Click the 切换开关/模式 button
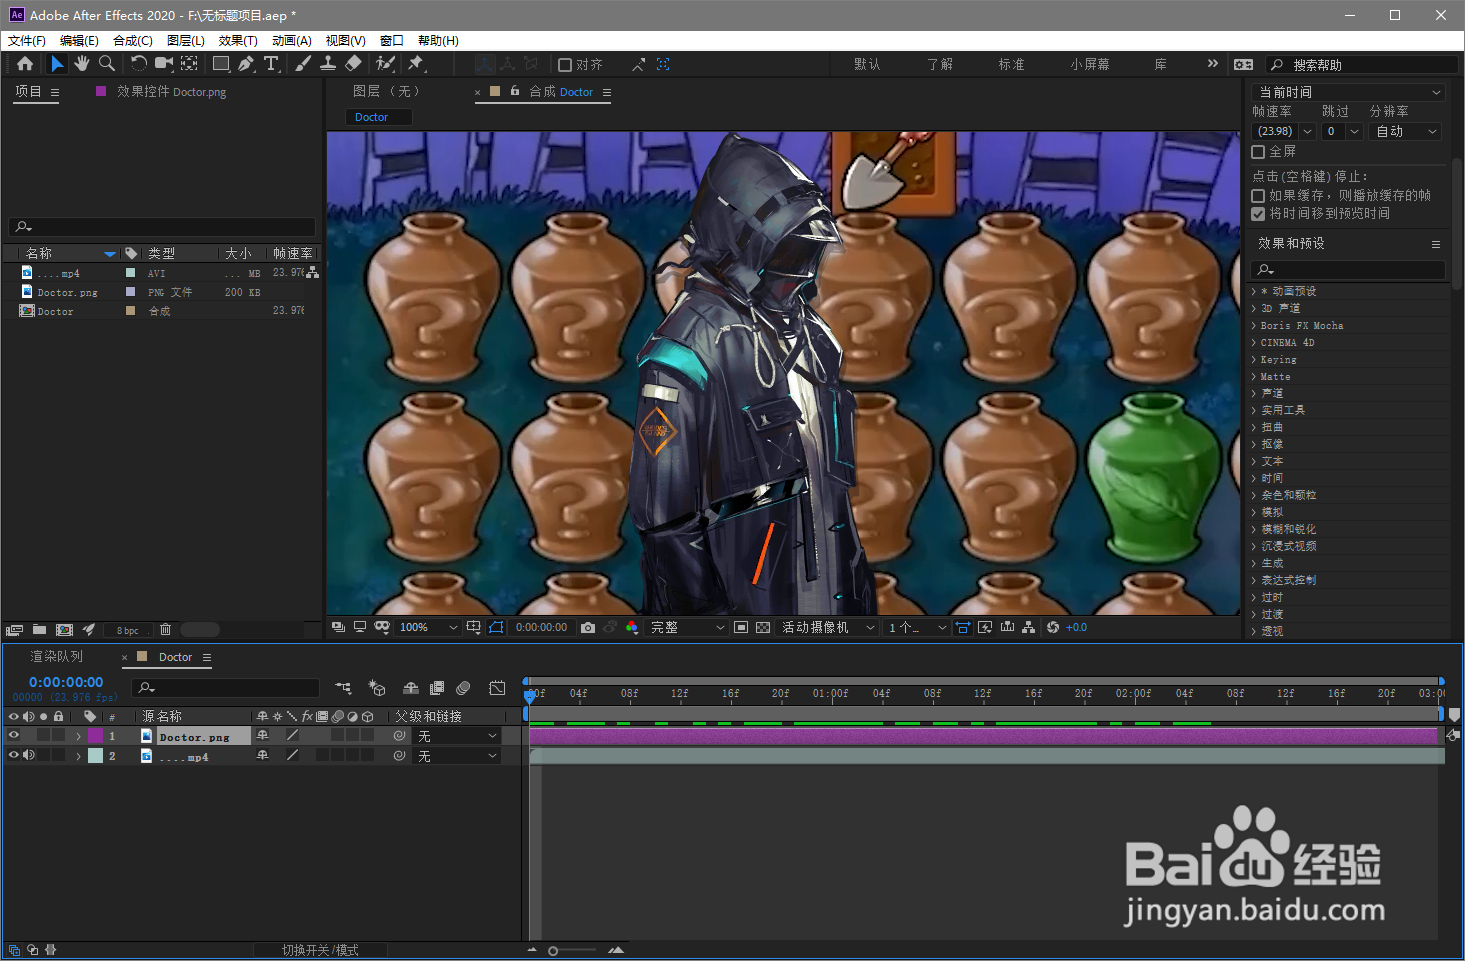Viewport: 1465px width, 961px height. [320, 950]
